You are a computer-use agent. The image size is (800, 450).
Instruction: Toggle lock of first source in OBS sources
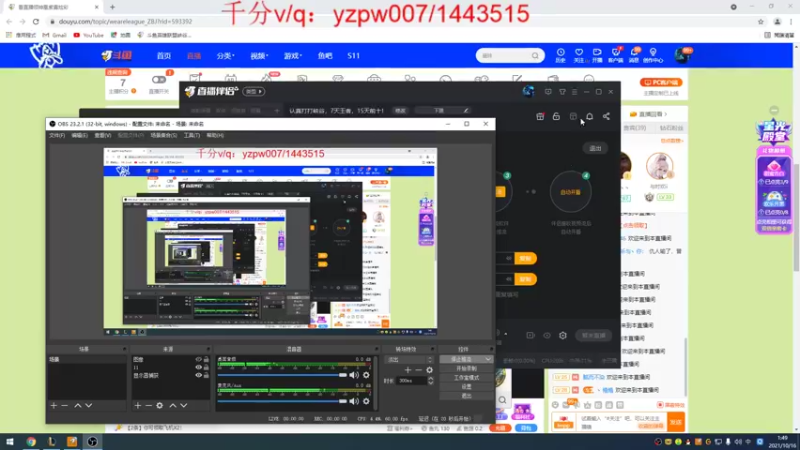coord(206,360)
